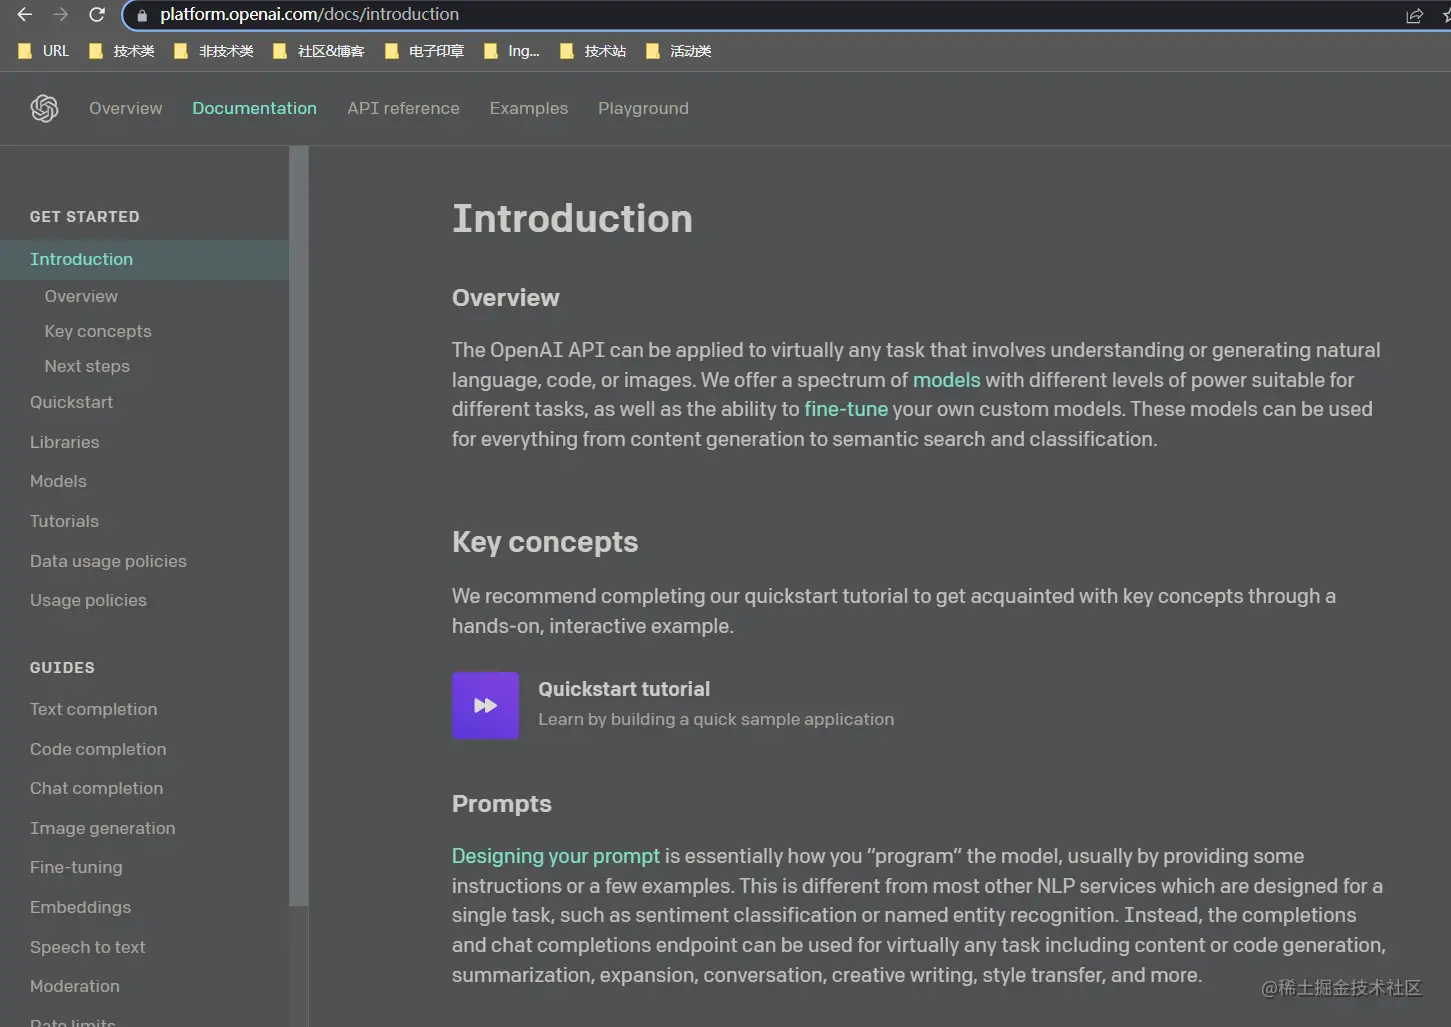The width and height of the screenshot is (1451, 1027).
Task: Follow the 'models' link in Overview paragraph
Action: (x=946, y=380)
